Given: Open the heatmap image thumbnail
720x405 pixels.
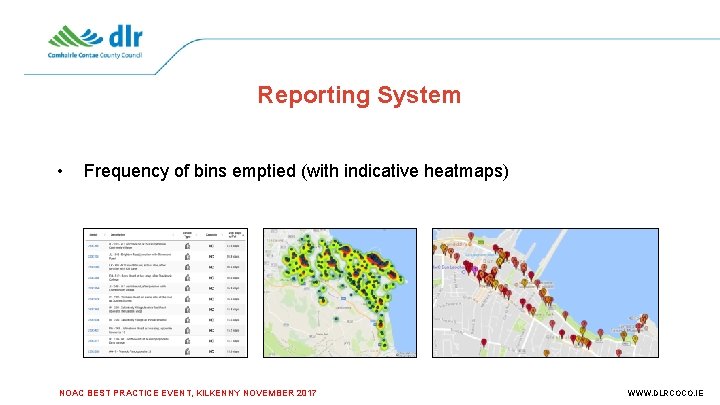Looking at the screenshot, I should point(340,292).
